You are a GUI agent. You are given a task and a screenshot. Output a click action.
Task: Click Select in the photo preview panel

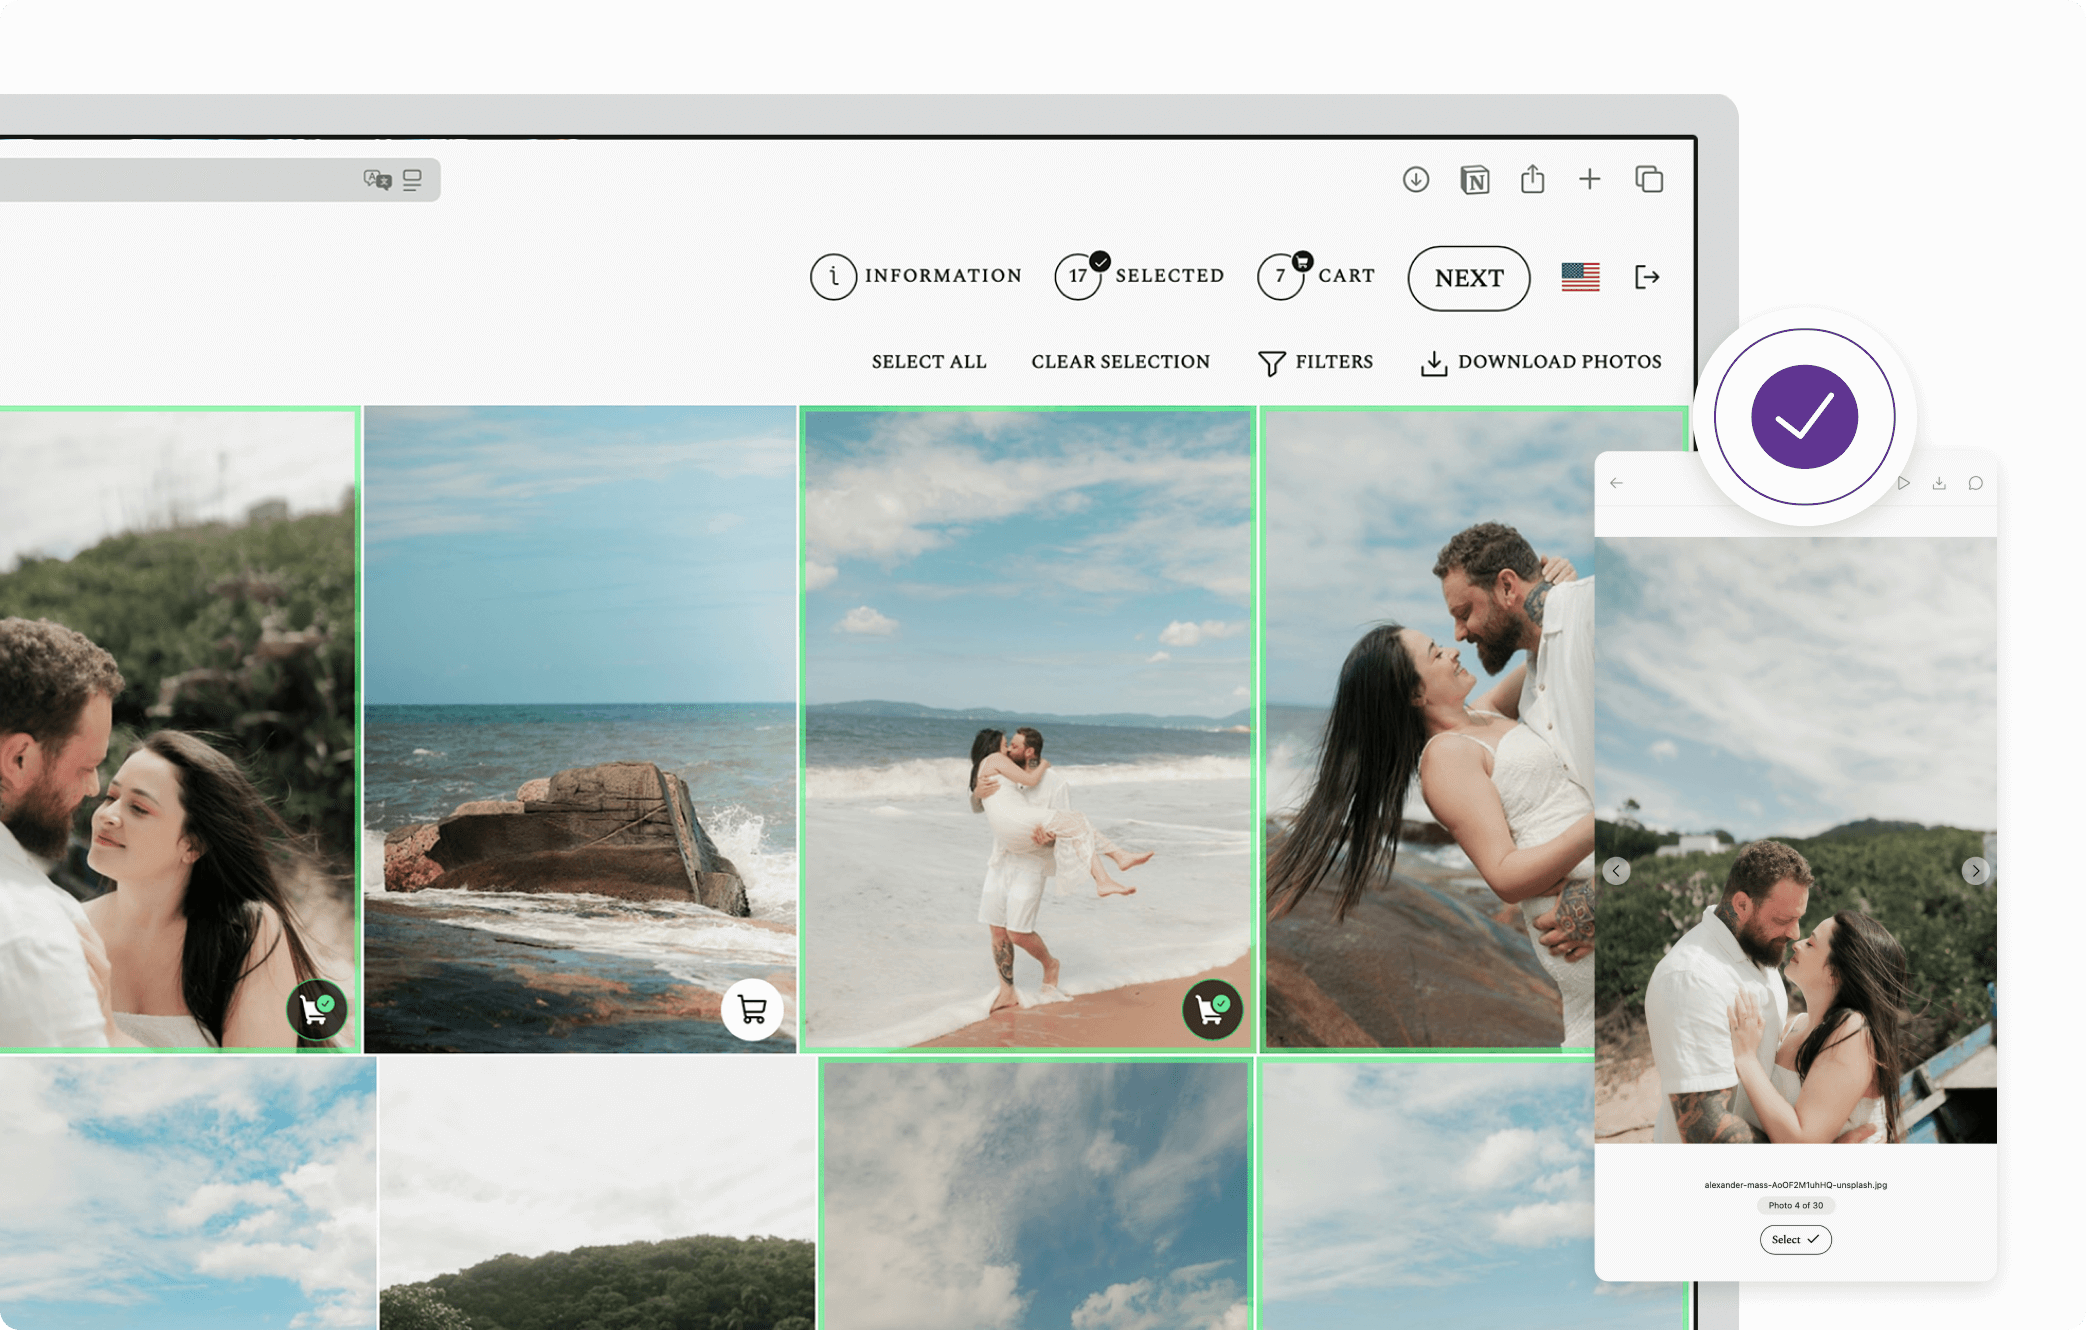[x=1795, y=1240]
